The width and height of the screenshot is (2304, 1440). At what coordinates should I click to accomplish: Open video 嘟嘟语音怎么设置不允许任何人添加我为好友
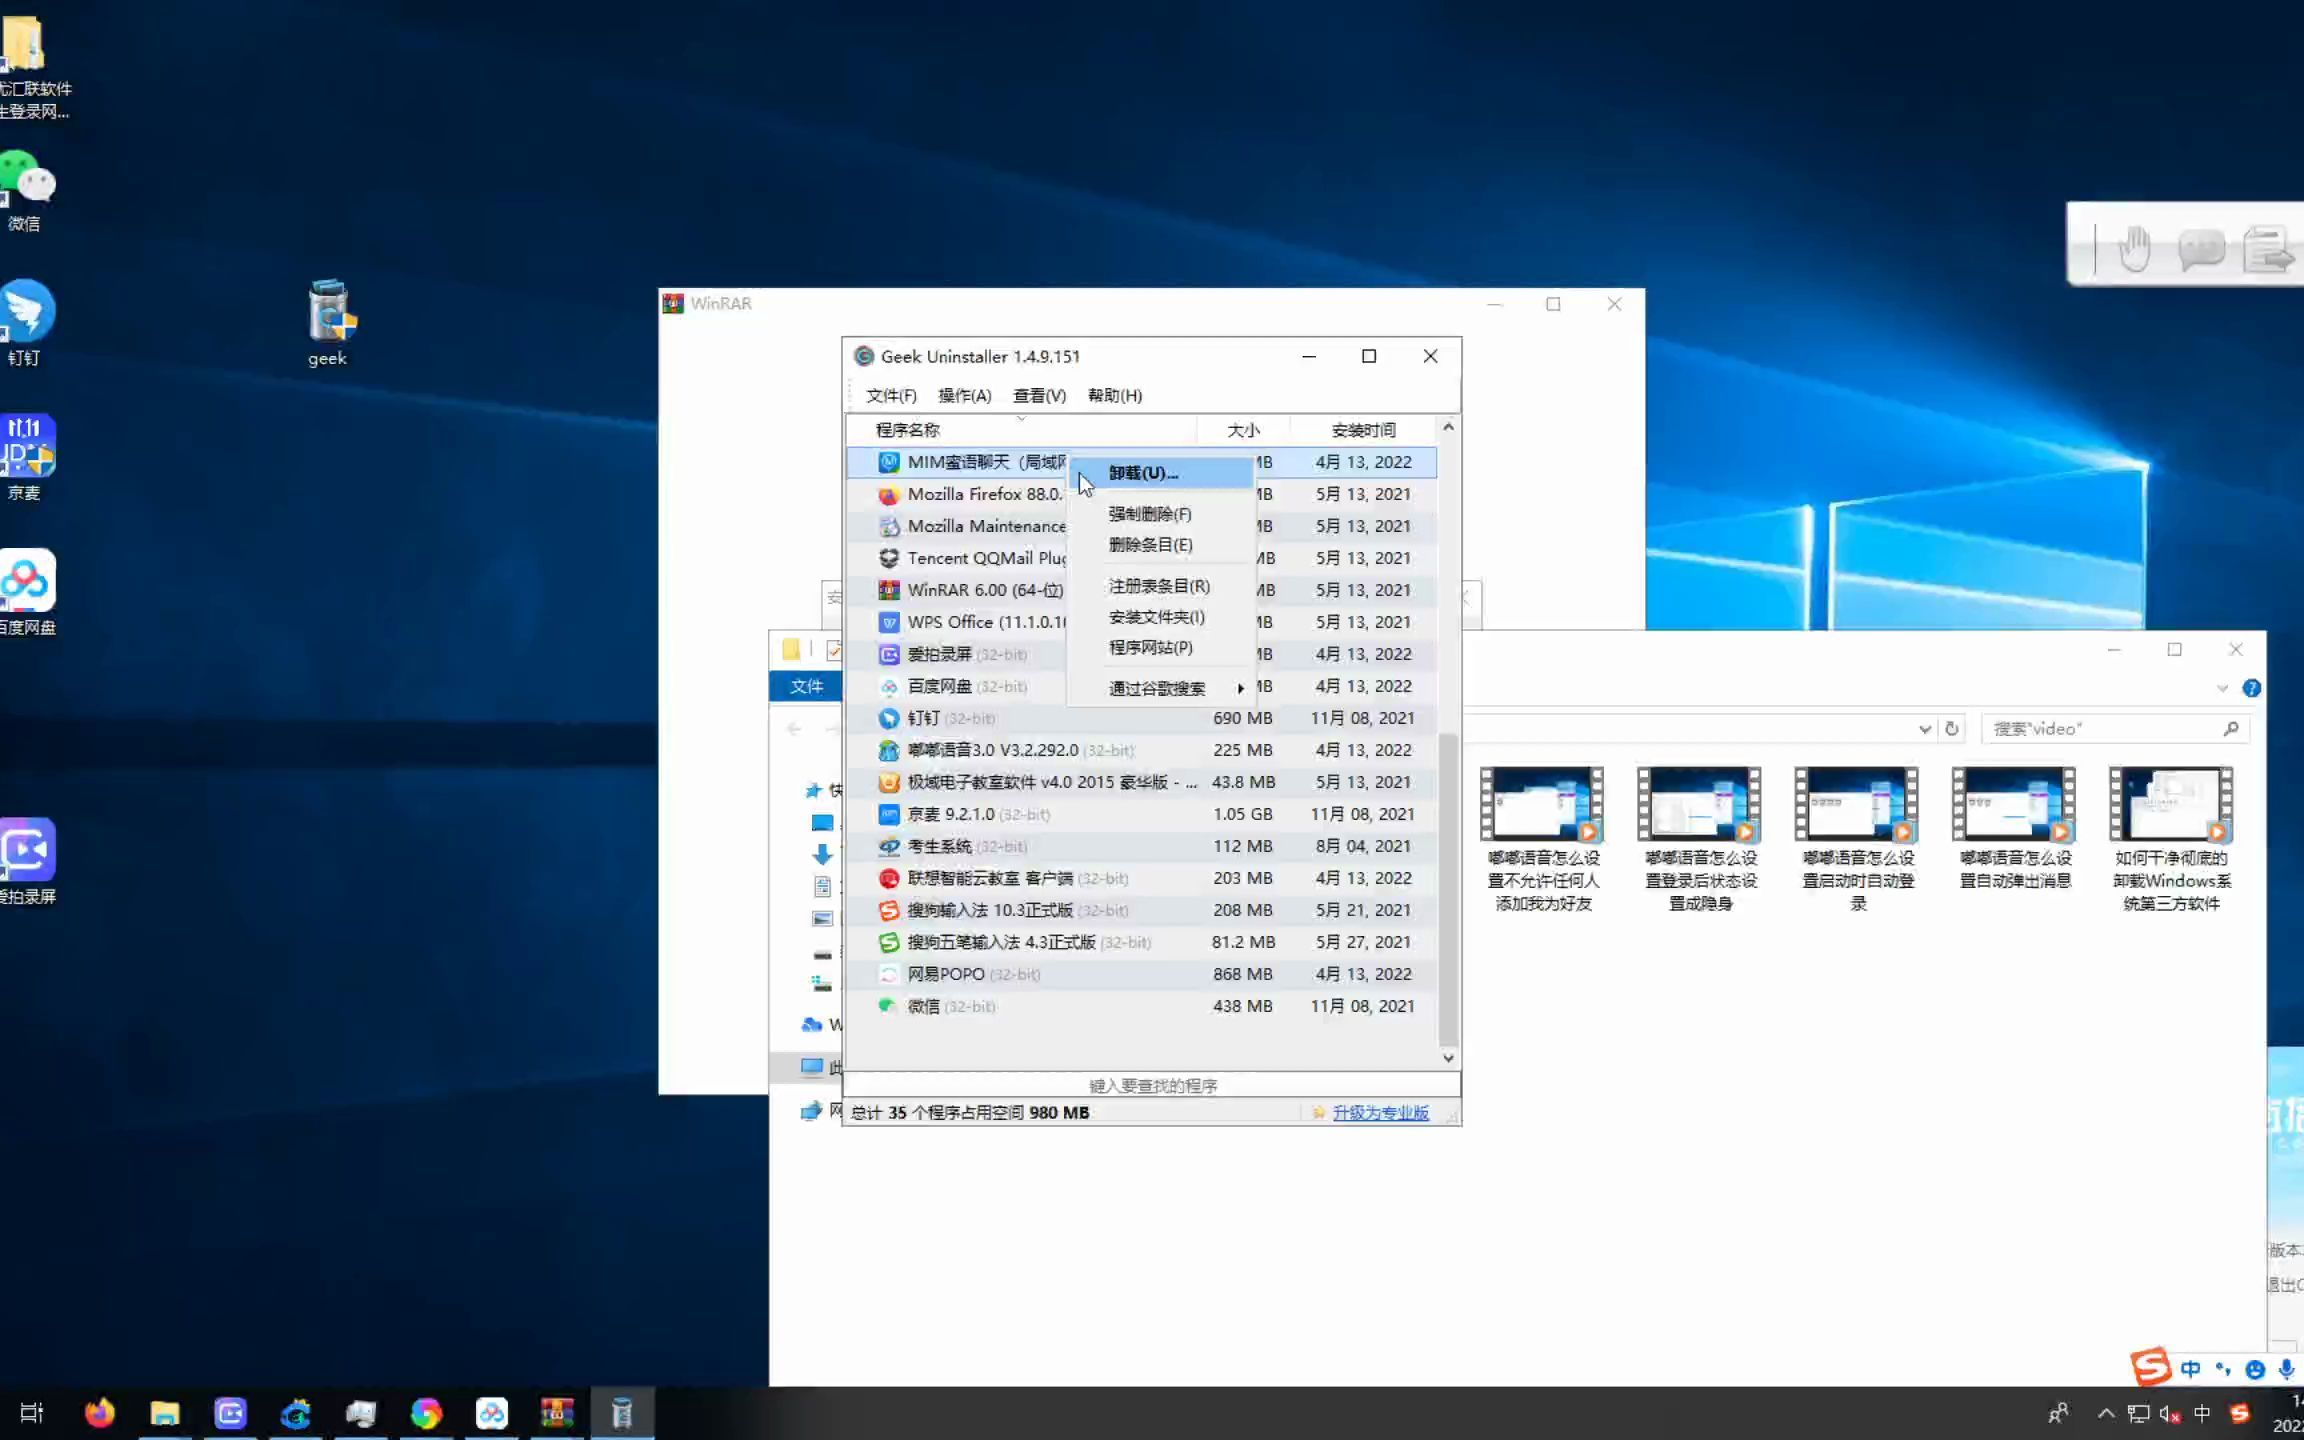1542,839
